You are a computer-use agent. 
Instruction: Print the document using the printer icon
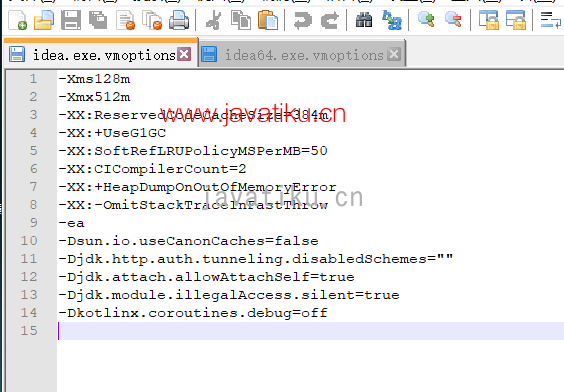pyautogui.click(x=179, y=20)
